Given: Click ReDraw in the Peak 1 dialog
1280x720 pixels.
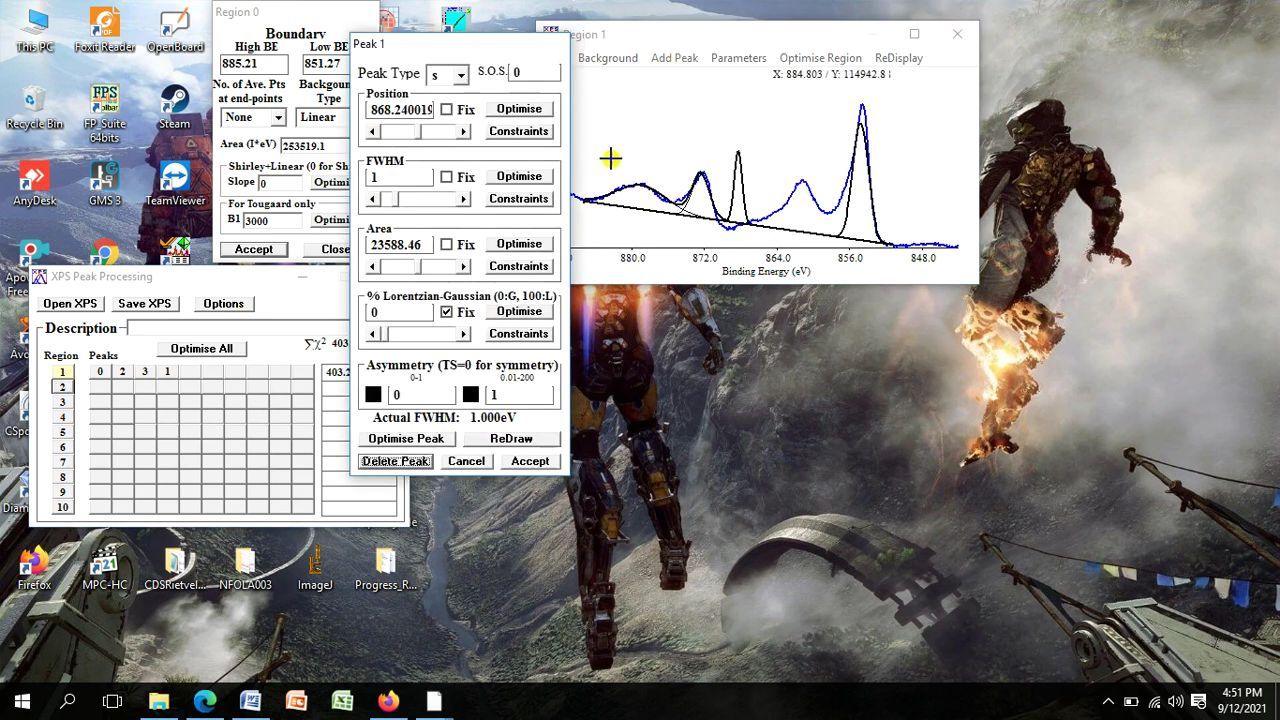Looking at the screenshot, I should 511,438.
